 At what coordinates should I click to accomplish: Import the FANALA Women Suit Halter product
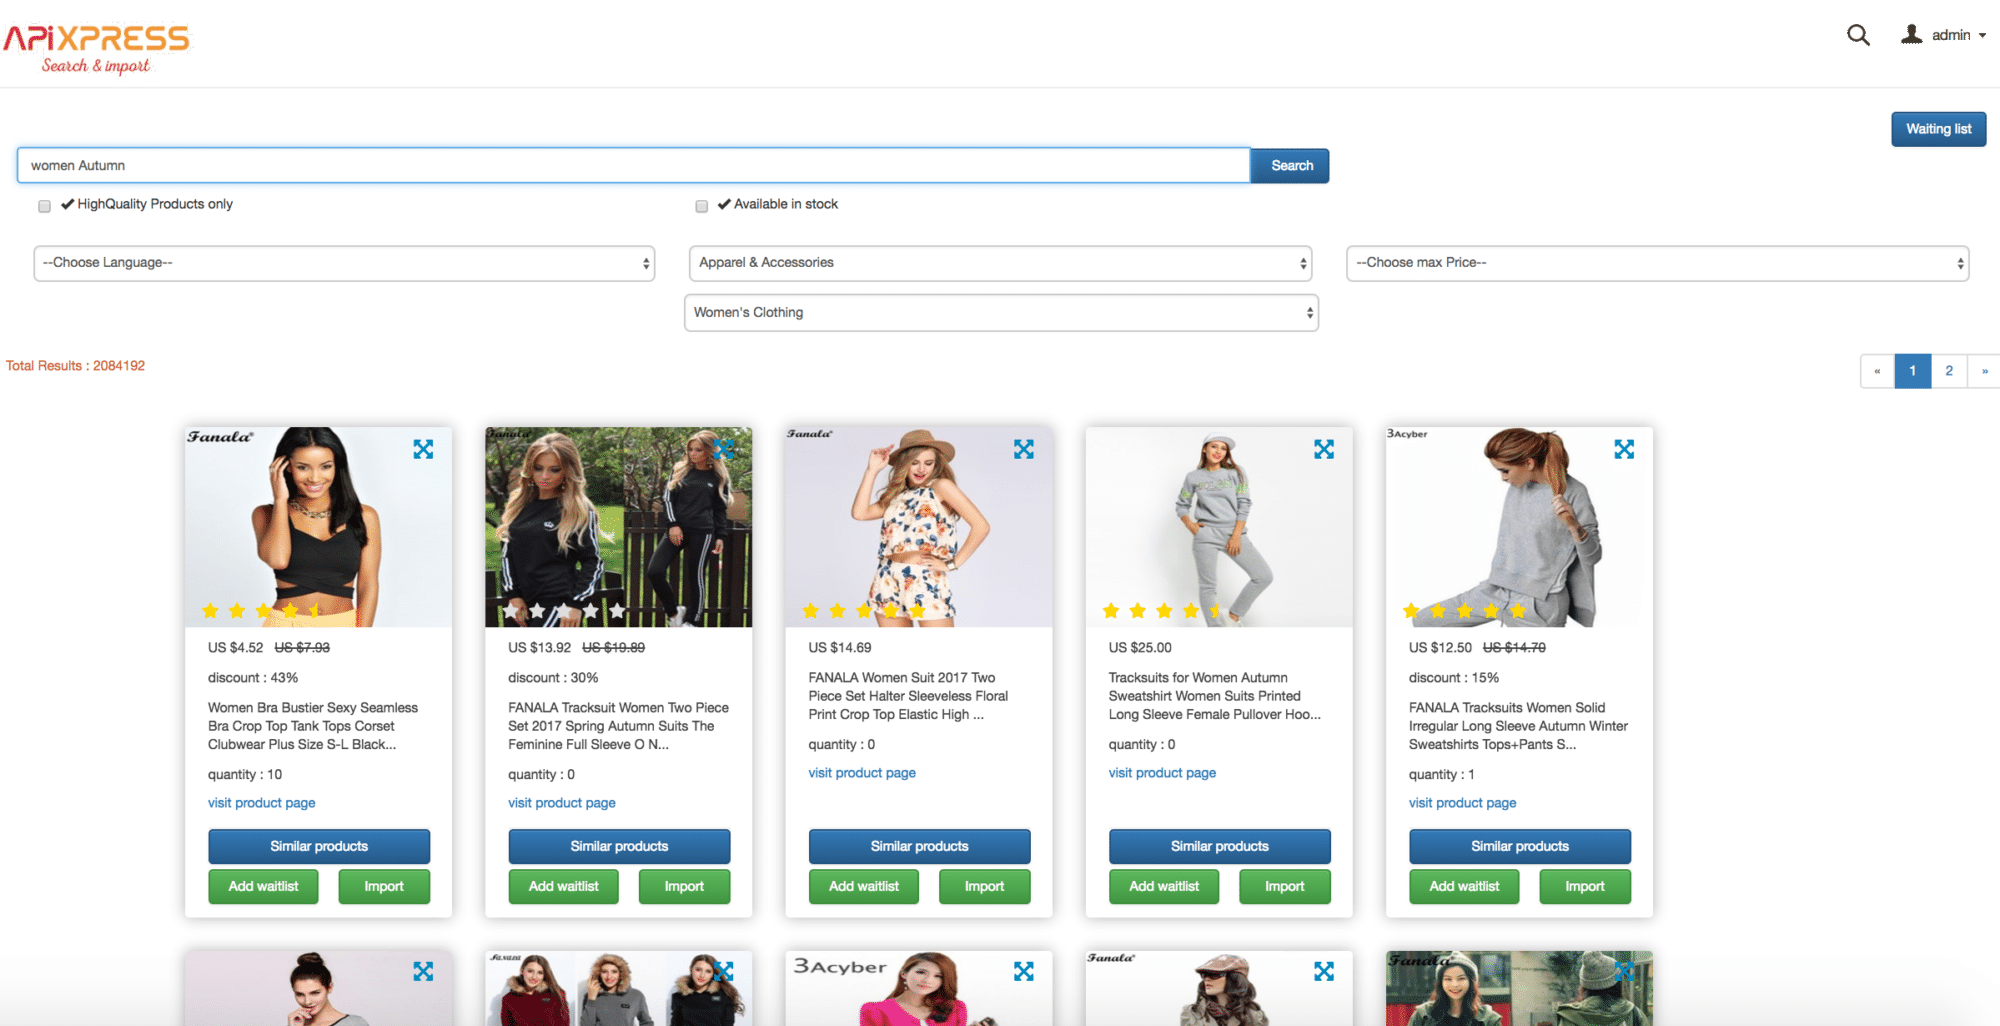(x=984, y=887)
